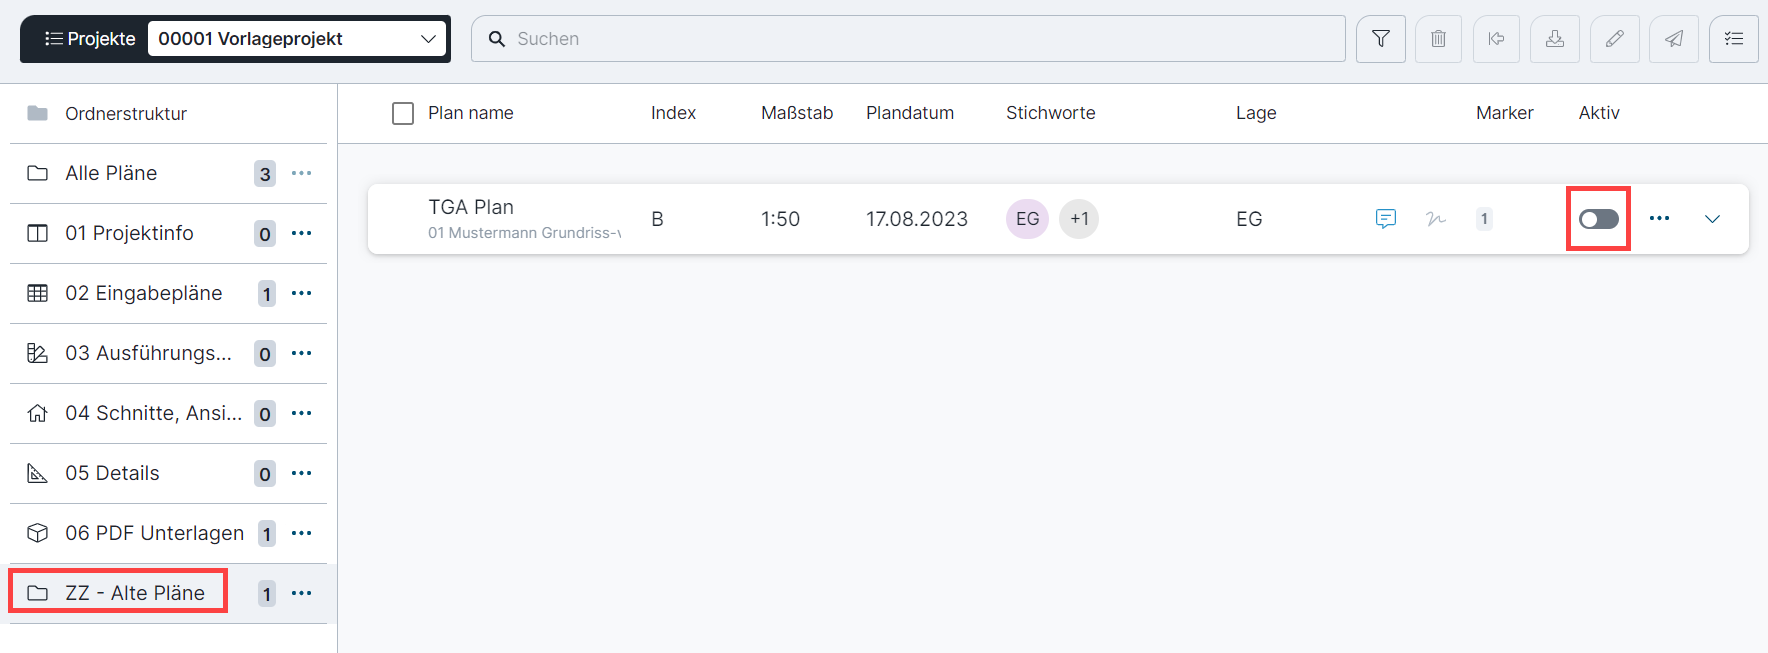Sort by Plandatum column header

910,113
